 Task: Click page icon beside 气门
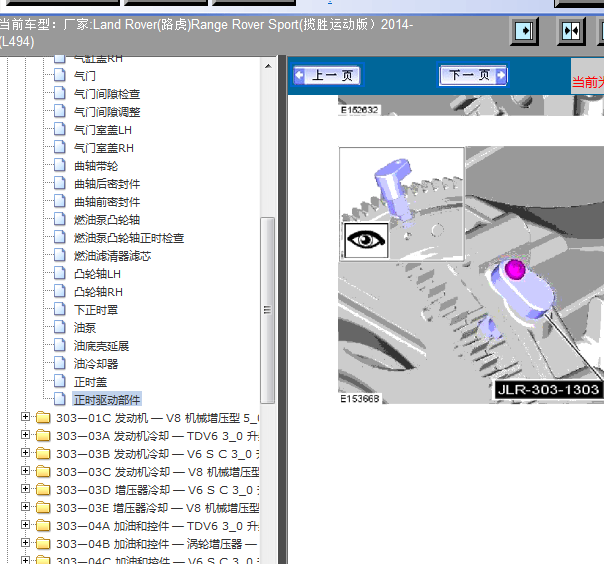[x=59, y=75]
